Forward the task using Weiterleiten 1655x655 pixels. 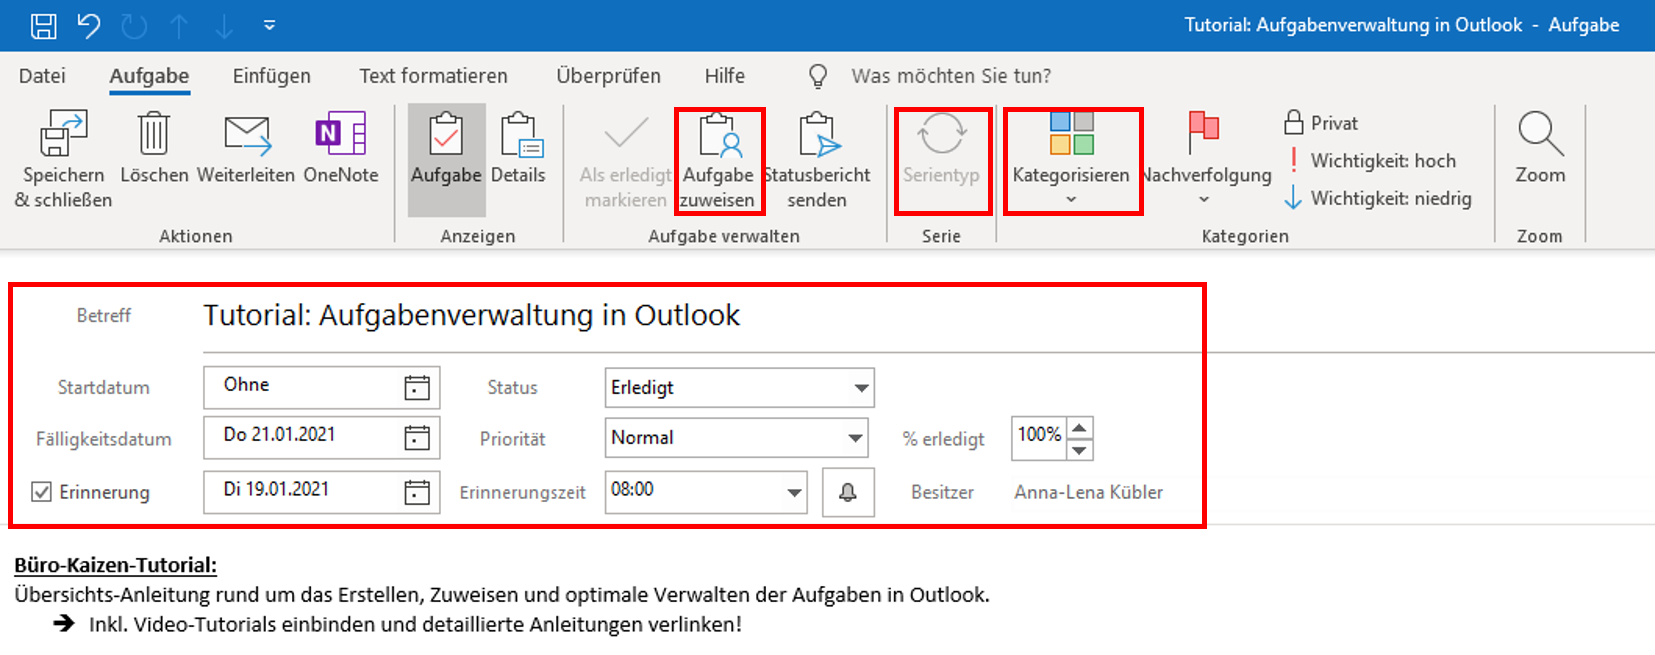click(246, 148)
